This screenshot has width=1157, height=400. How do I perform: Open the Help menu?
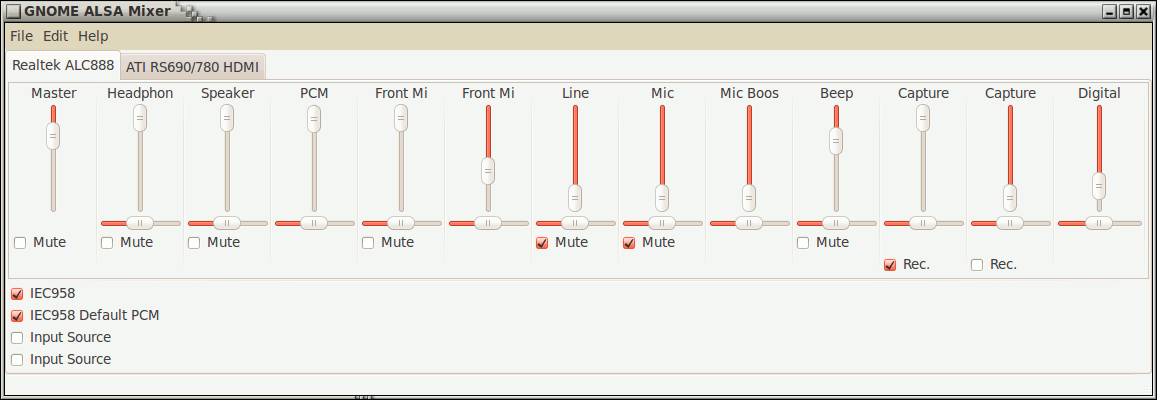tap(93, 36)
